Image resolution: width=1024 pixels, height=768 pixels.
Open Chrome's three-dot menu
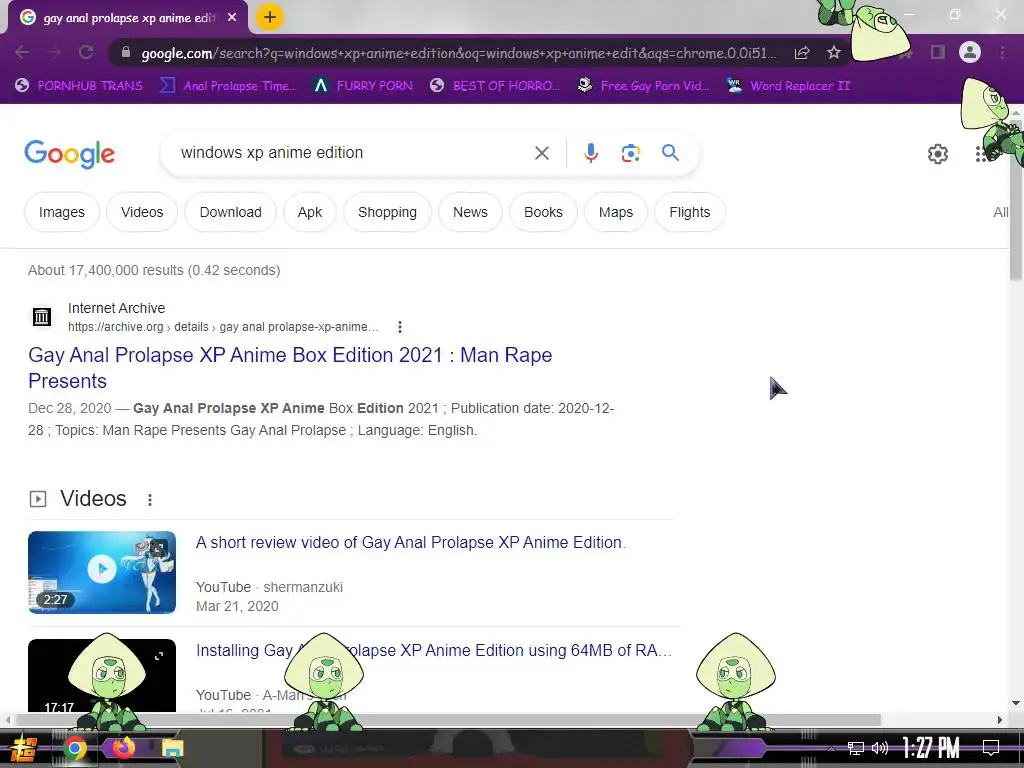[1002, 52]
